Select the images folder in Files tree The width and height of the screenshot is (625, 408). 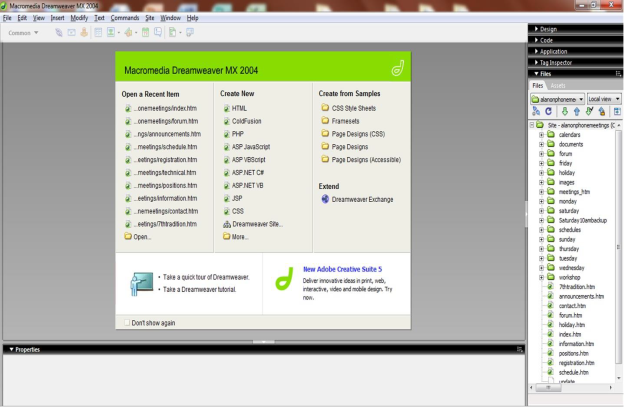click(x=566, y=182)
